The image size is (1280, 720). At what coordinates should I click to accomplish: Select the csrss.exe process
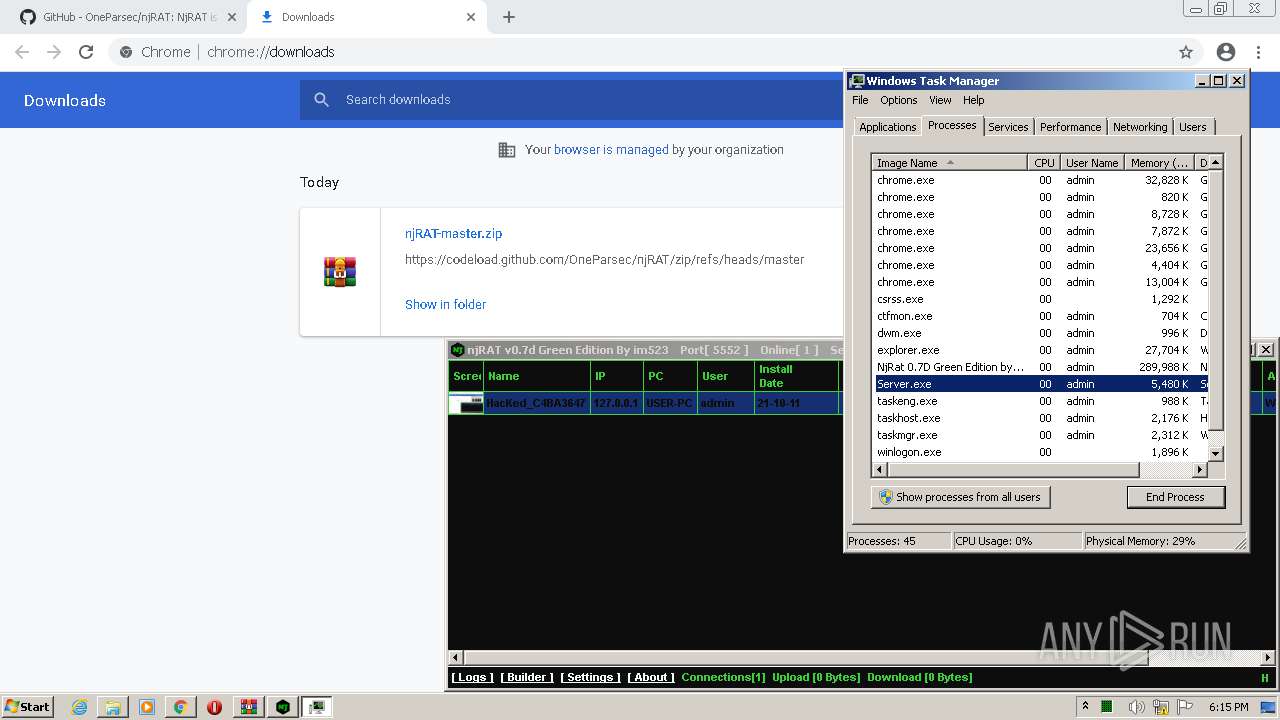(1041, 299)
